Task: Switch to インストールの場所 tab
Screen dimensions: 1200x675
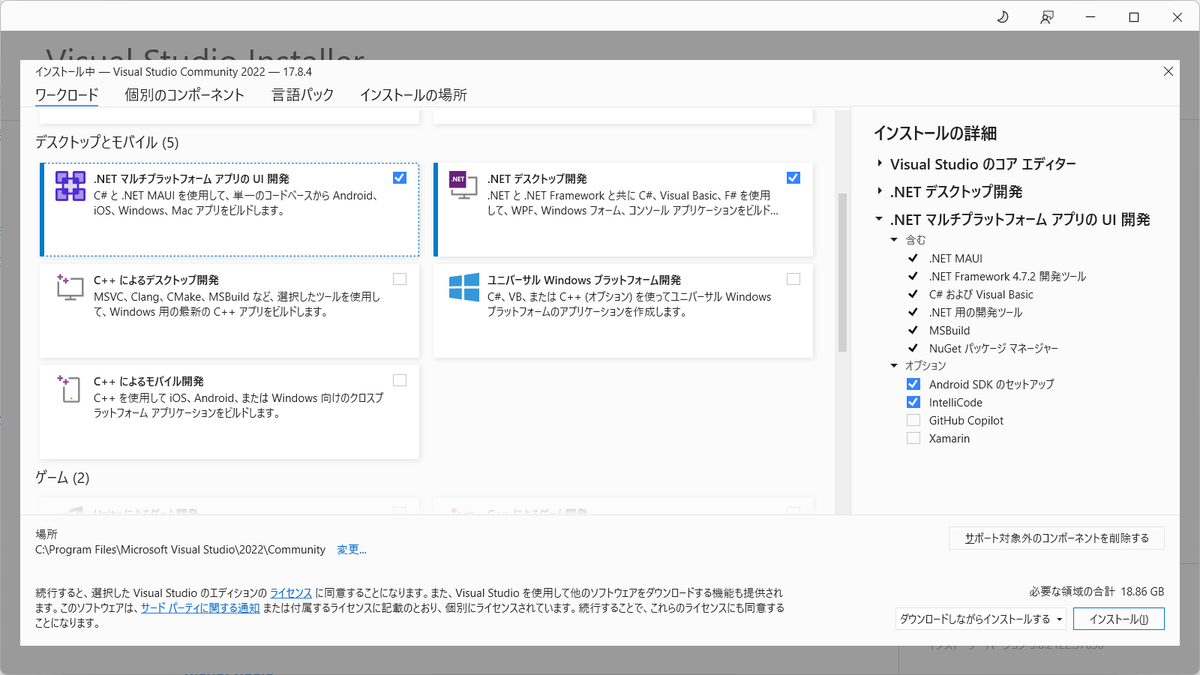Action: (x=413, y=95)
